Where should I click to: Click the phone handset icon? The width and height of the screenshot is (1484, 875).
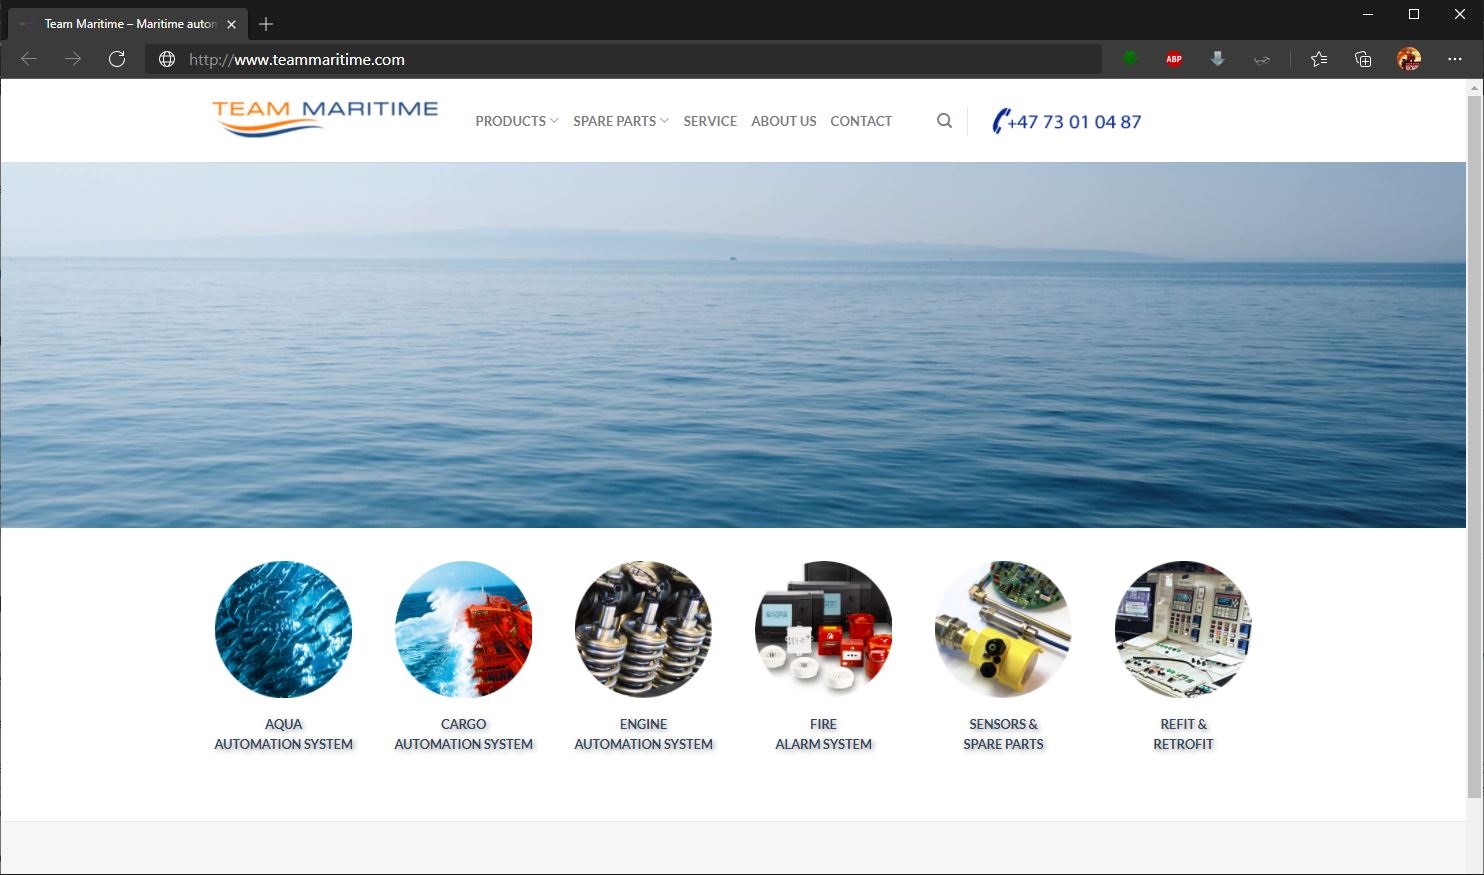coord(1000,121)
